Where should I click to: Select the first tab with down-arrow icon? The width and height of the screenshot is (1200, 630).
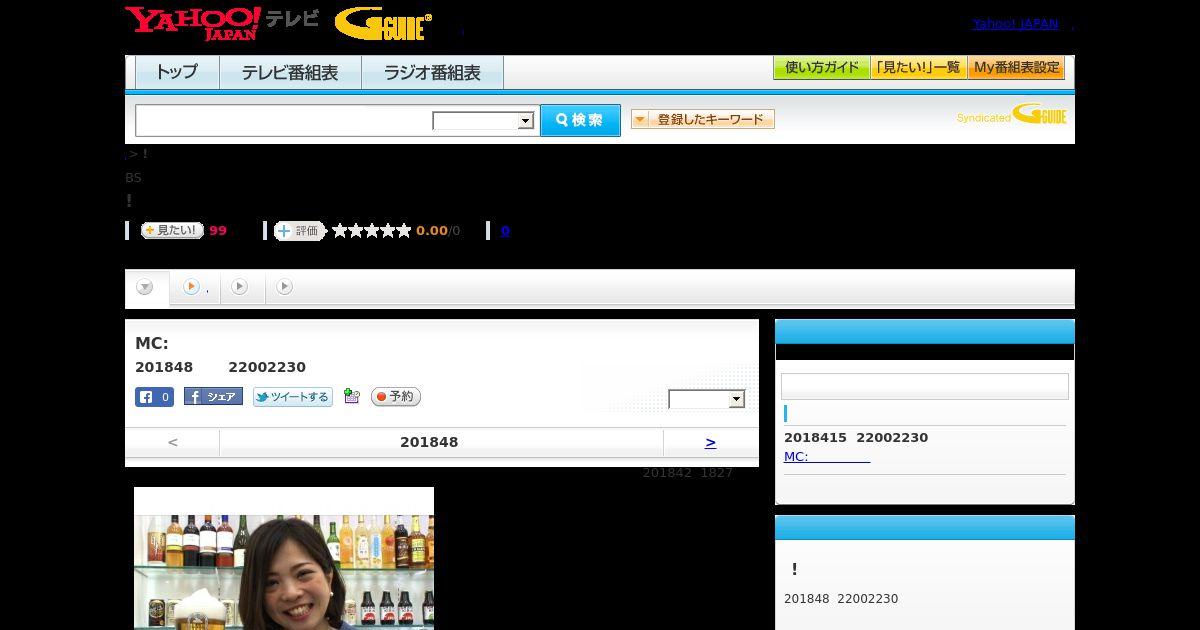tap(146, 288)
